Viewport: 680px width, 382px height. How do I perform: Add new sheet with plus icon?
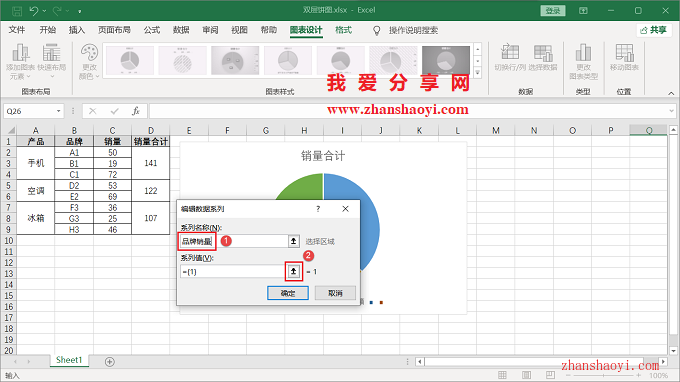click(x=110, y=362)
